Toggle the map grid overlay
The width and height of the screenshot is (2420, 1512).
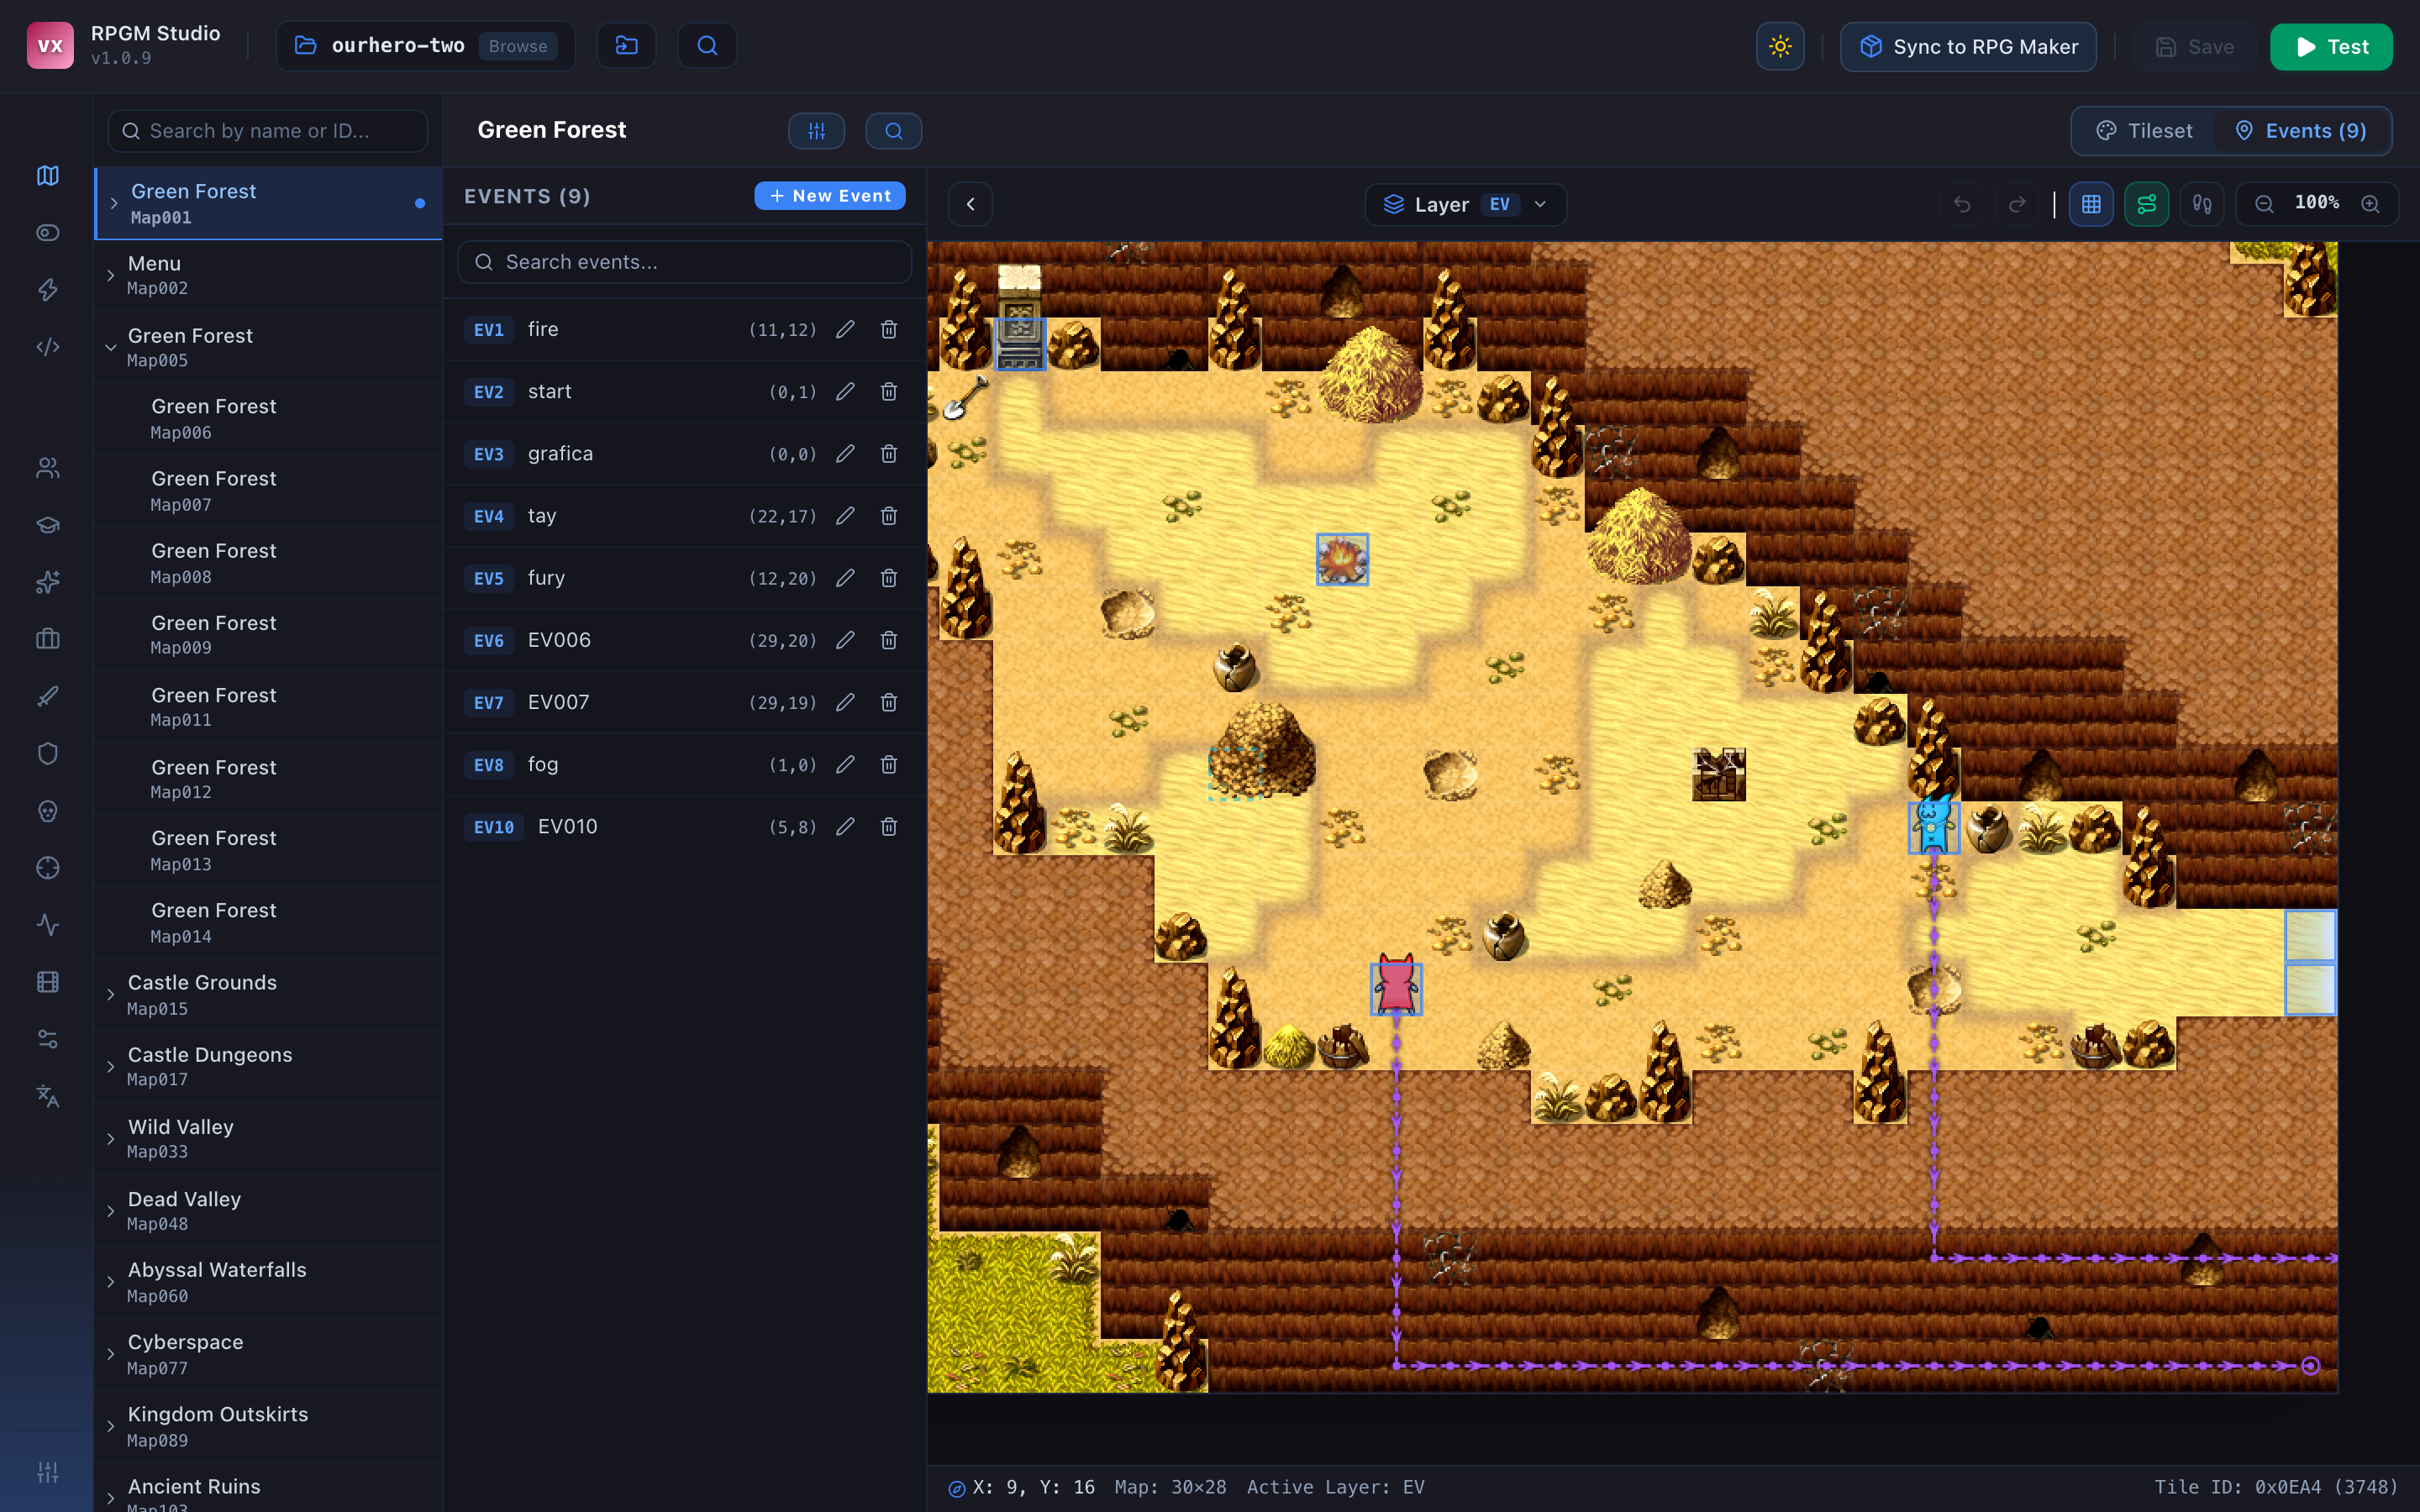point(2091,205)
